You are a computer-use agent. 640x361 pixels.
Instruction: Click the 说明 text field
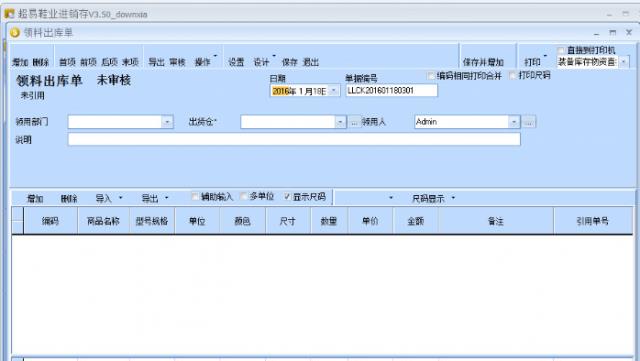tap(294, 140)
